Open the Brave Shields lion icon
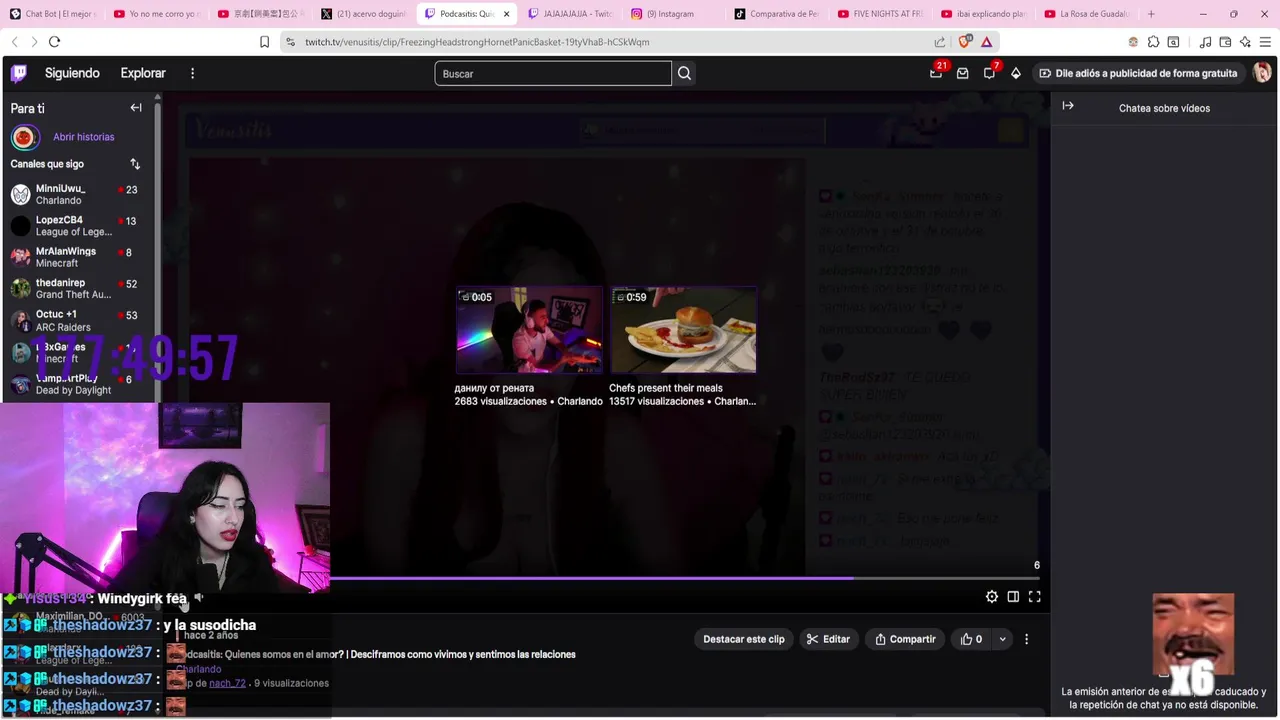Viewport: 1280px width, 720px height. [x=965, y=42]
